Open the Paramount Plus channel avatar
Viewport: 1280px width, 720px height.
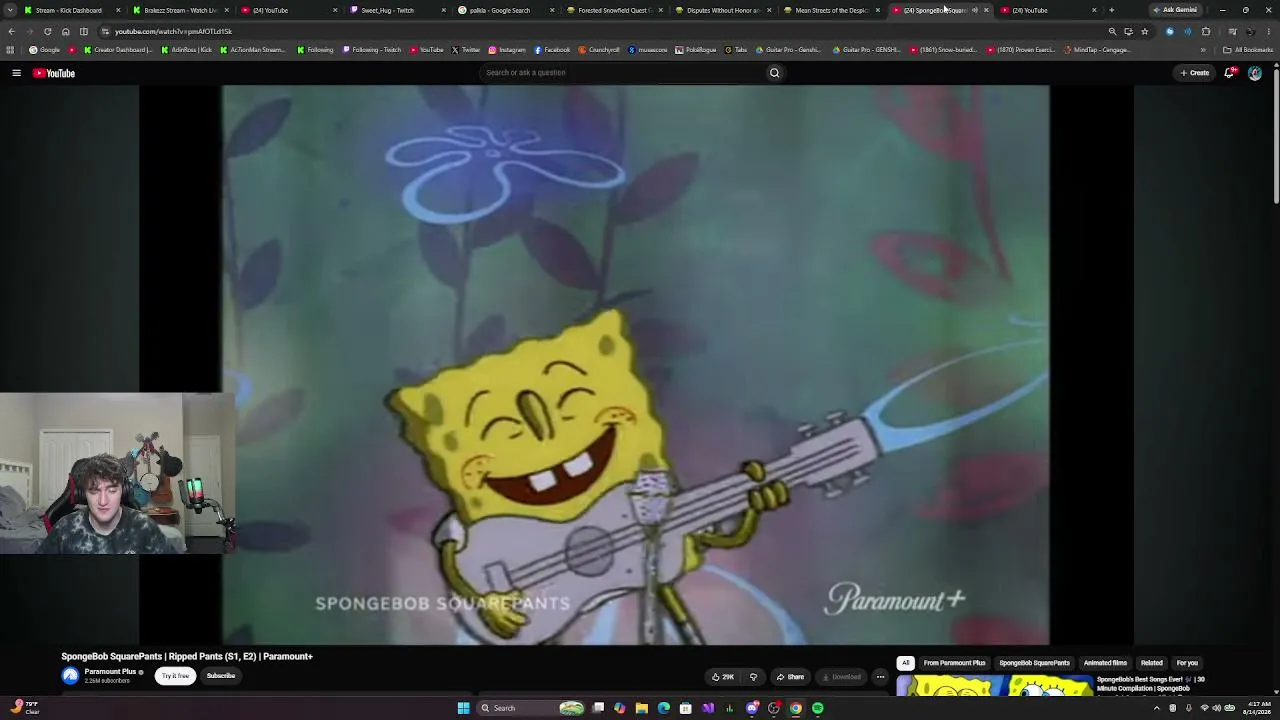coord(70,675)
